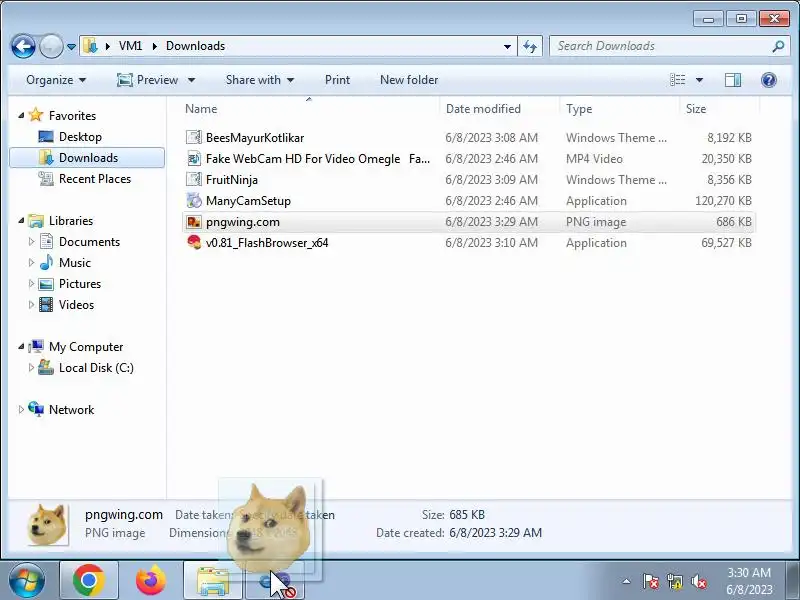The width and height of the screenshot is (800, 600).
Task: Click the doge thumbnail in details pane
Action: (48, 524)
